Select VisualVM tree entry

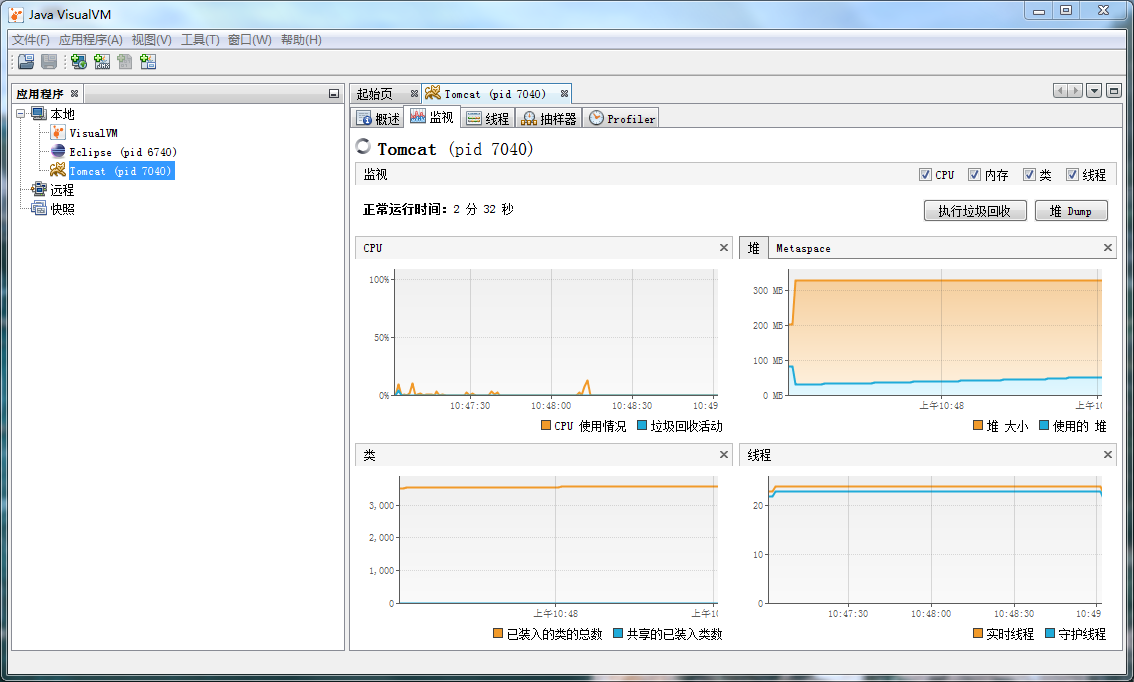pyautogui.click(x=93, y=133)
